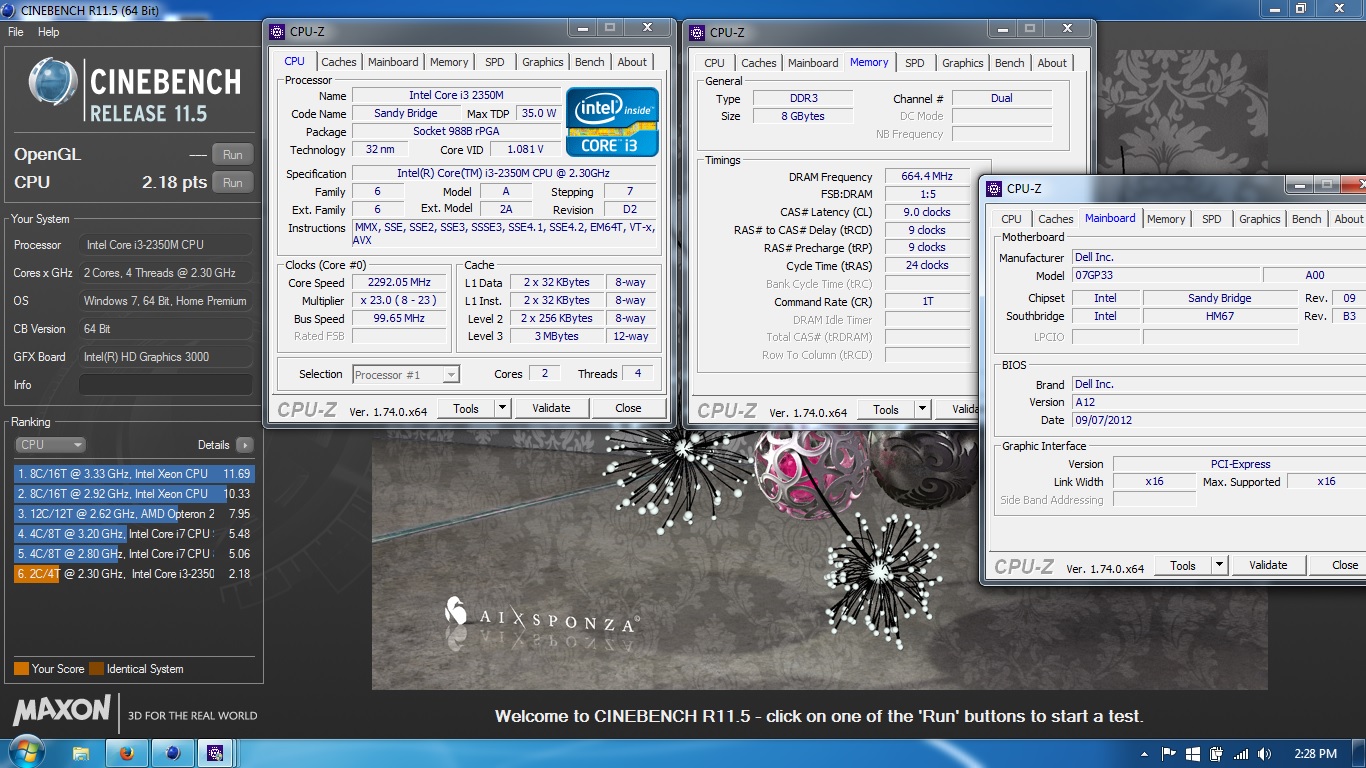Switch to the Caches tab in the processor CPU-Z window
This screenshot has height=768, width=1366.
coord(339,62)
